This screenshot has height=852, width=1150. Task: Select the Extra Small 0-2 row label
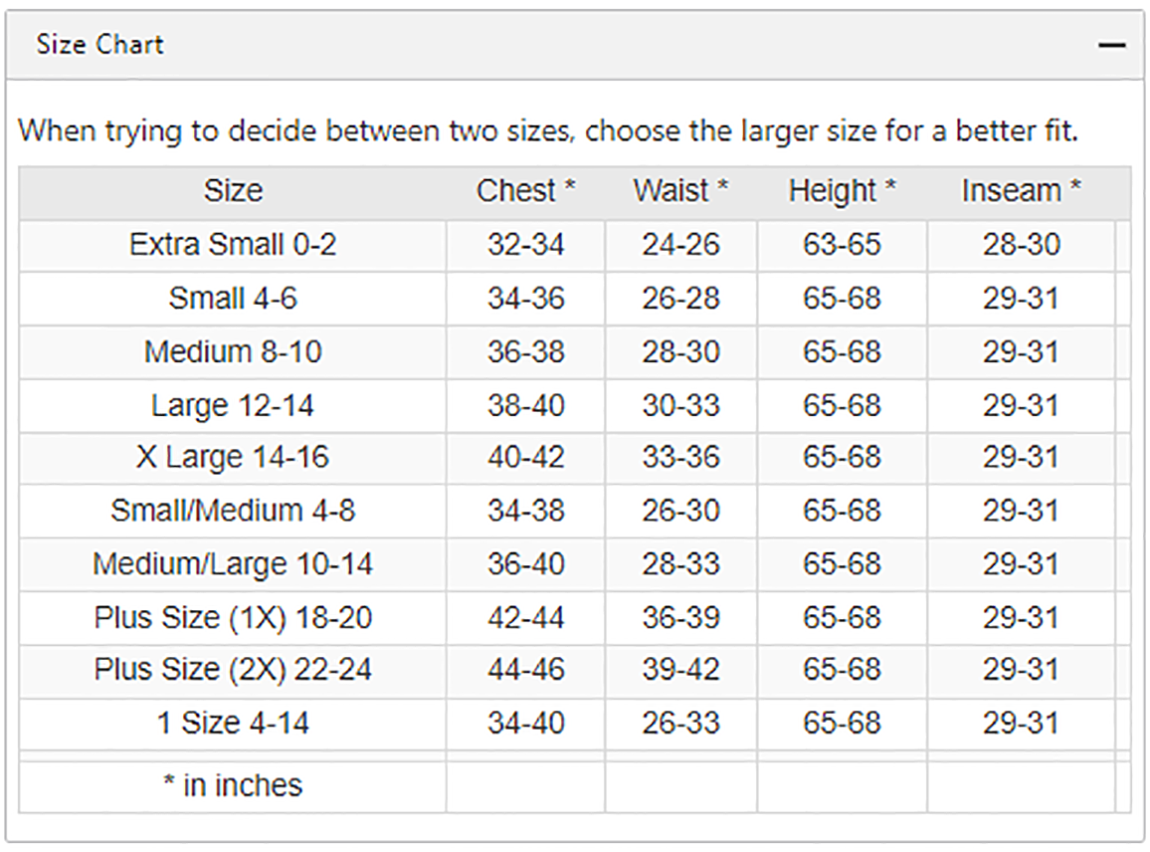click(232, 246)
